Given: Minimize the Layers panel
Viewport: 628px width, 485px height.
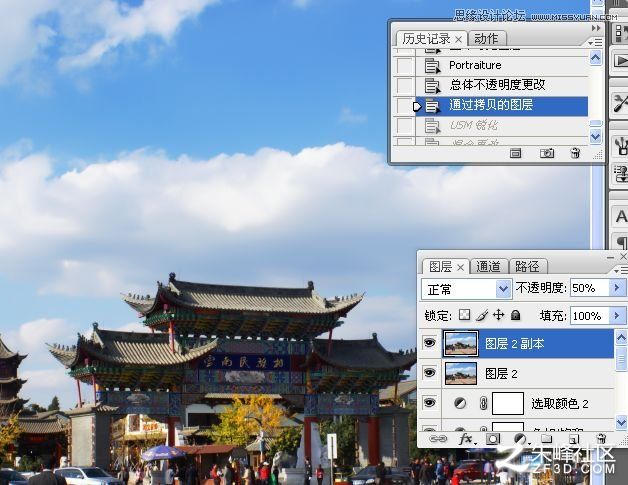Looking at the screenshot, I should [x=610, y=258].
